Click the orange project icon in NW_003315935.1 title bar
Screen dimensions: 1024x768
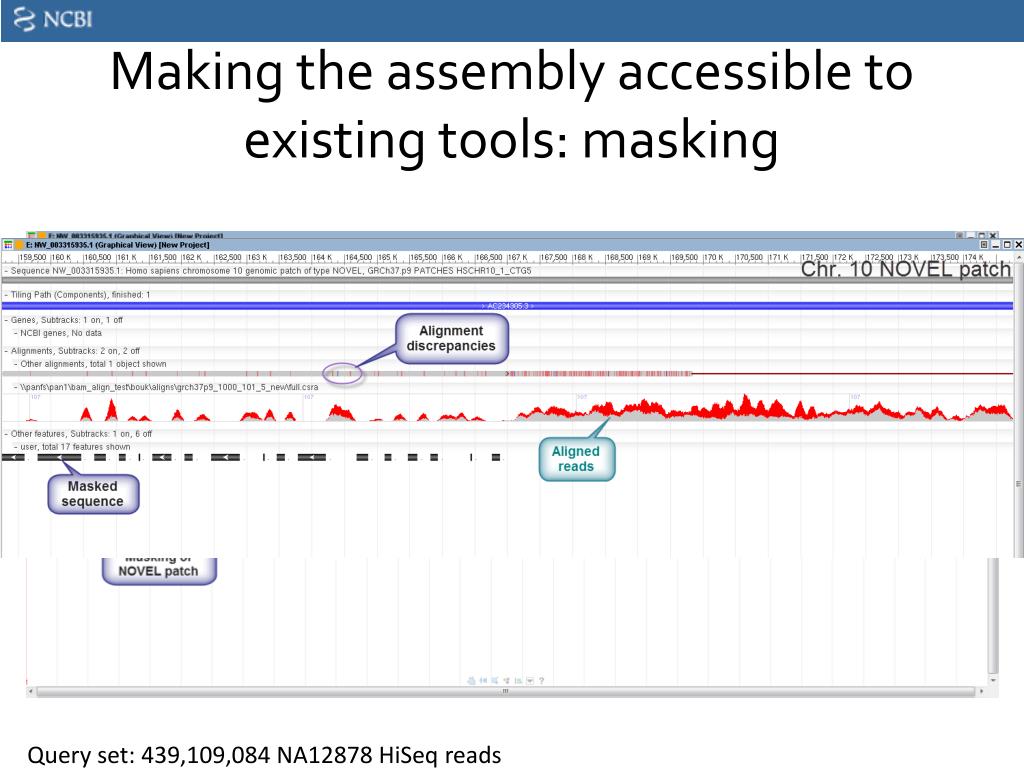point(20,245)
